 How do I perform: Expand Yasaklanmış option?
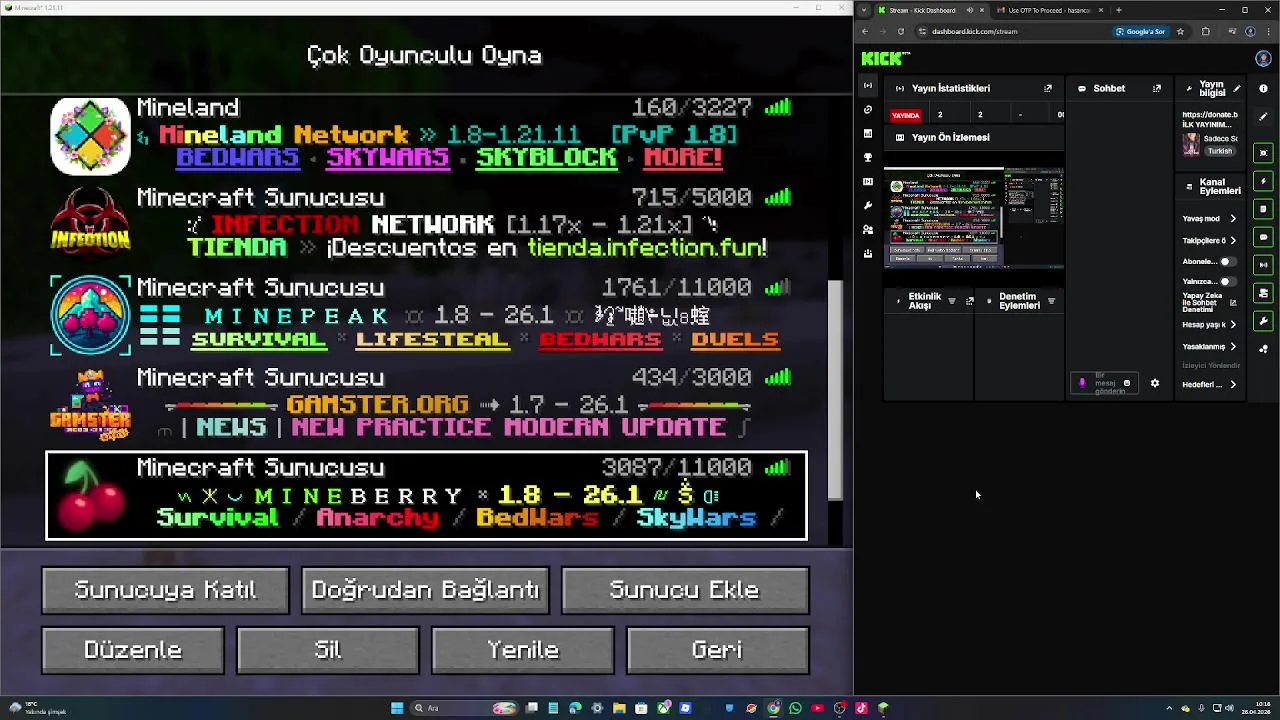click(x=1233, y=346)
